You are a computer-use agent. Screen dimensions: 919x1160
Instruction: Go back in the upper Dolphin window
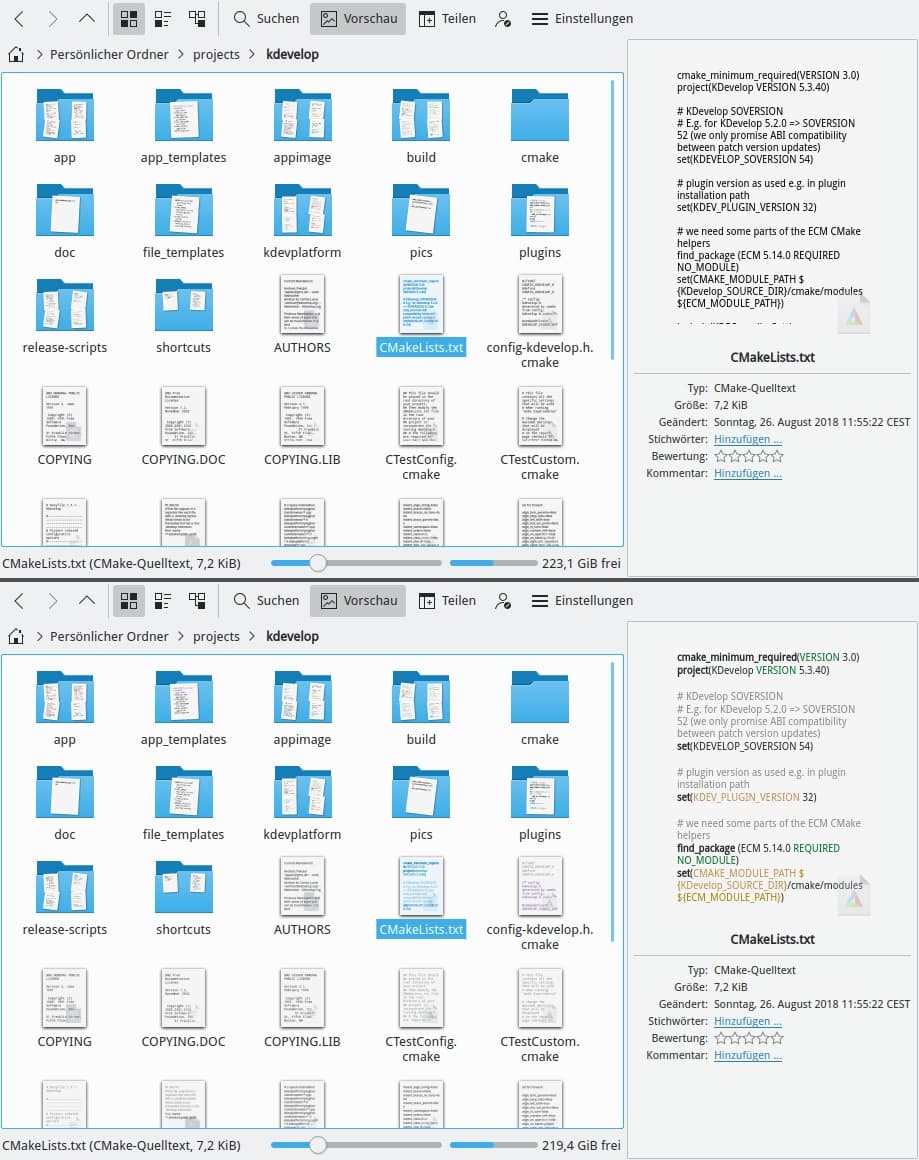click(x=19, y=18)
